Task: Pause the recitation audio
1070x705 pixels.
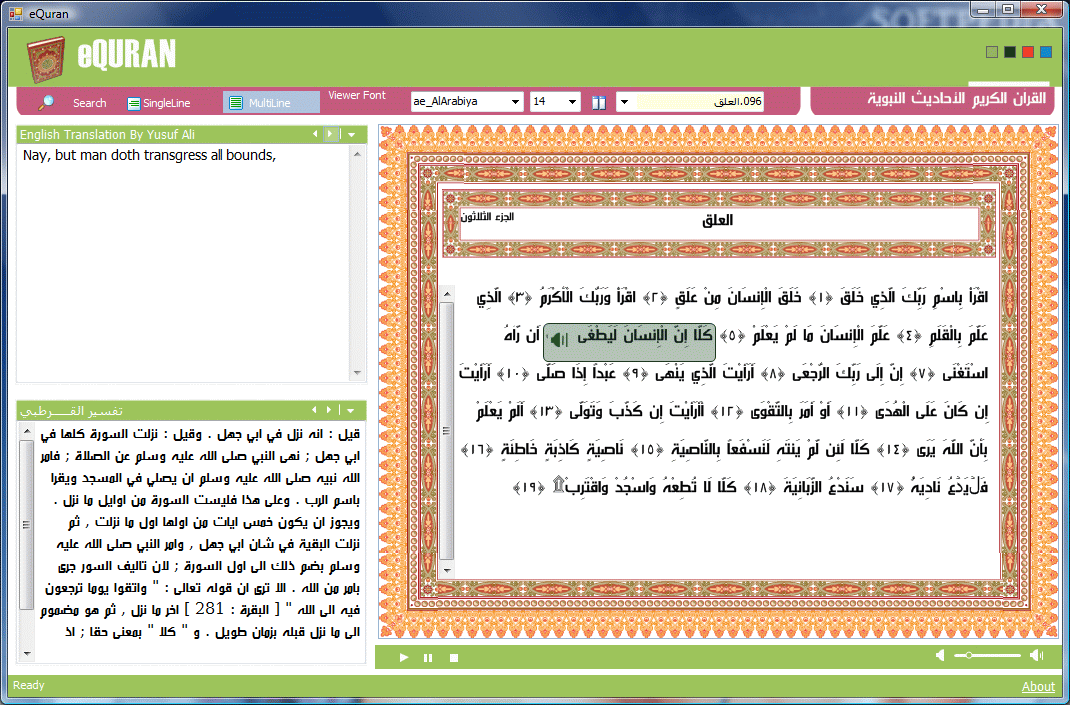Action: (428, 658)
